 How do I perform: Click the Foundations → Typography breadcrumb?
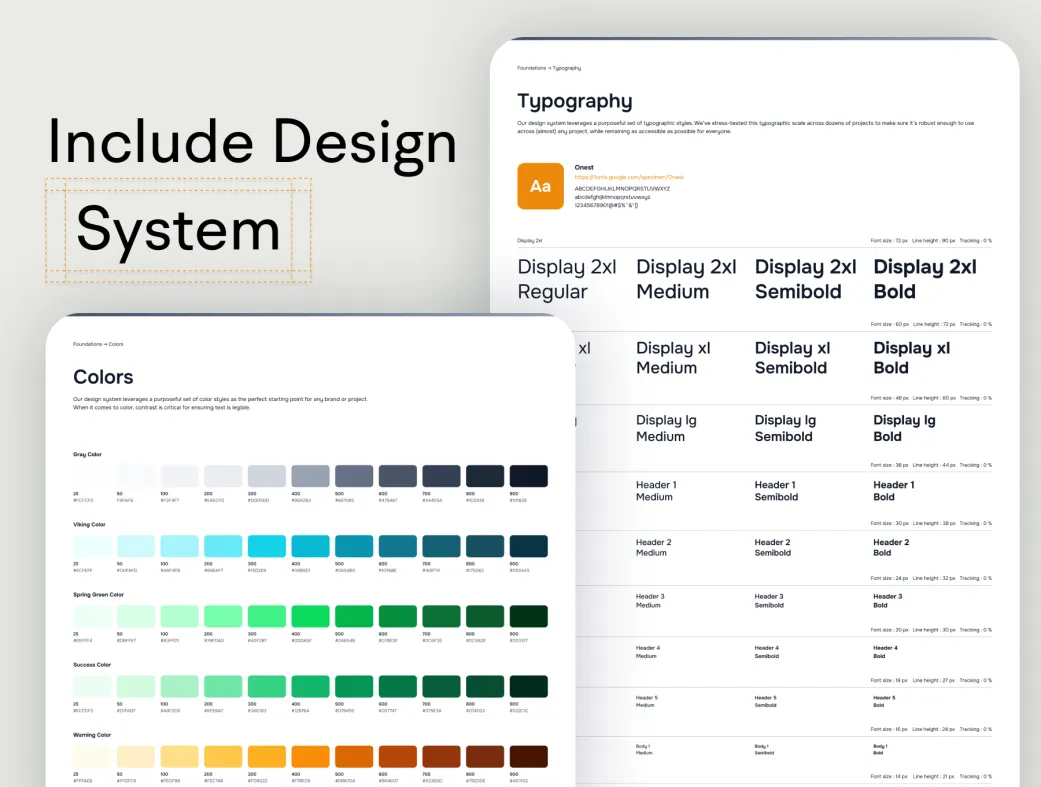[549, 68]
